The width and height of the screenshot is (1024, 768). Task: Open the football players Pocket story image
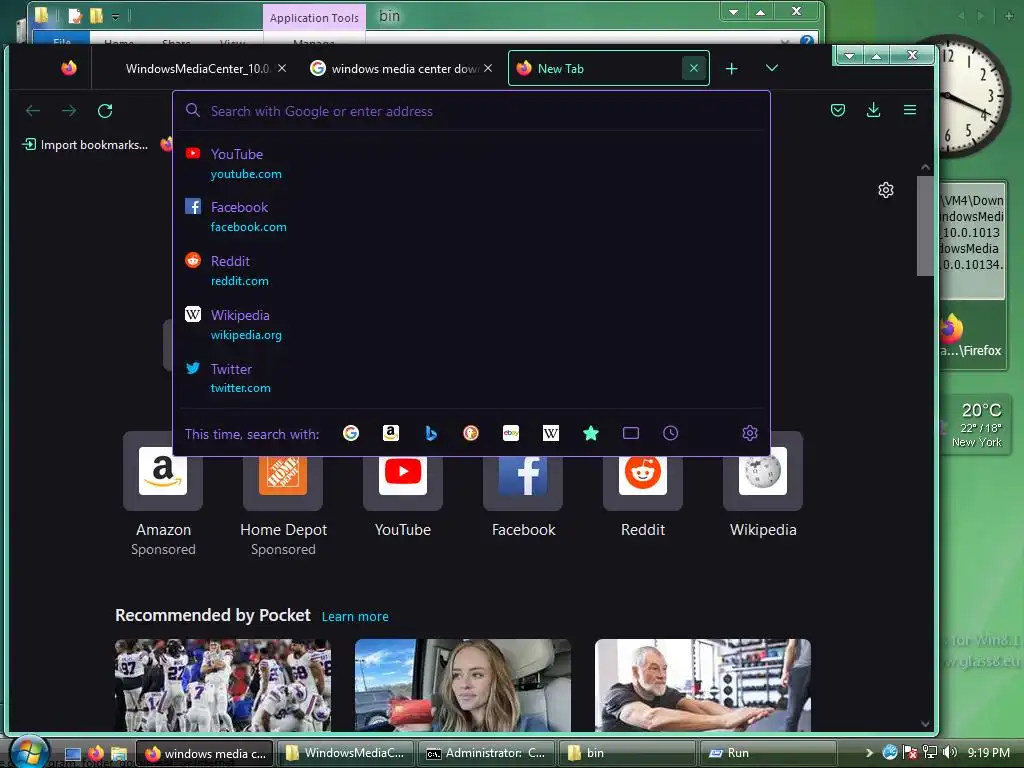coord(223,685)
